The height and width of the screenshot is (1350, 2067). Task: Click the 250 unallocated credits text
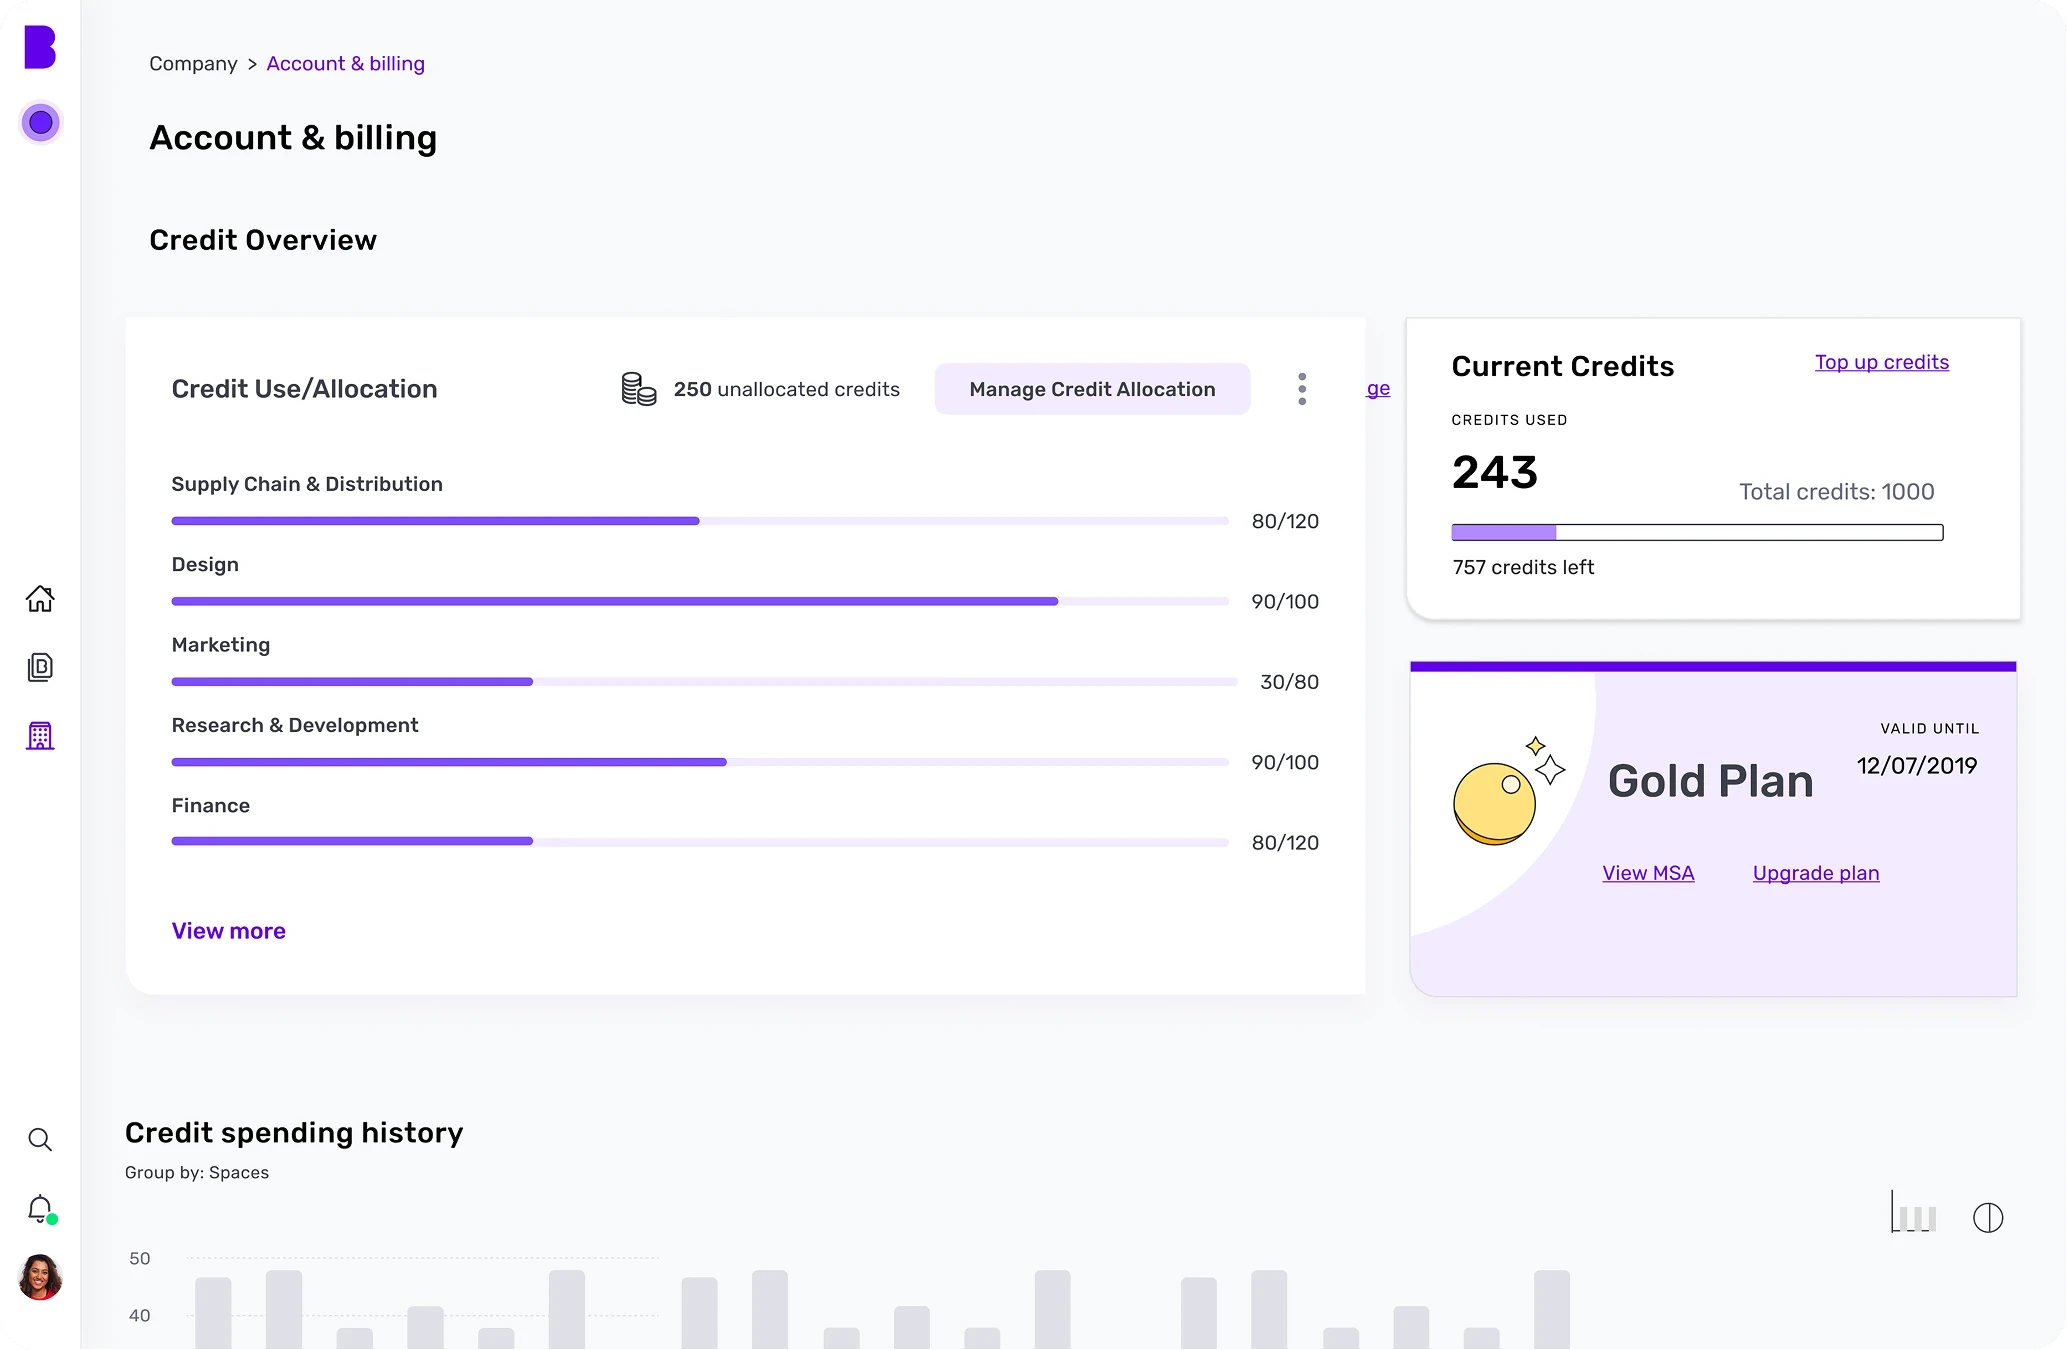[787, 389]
